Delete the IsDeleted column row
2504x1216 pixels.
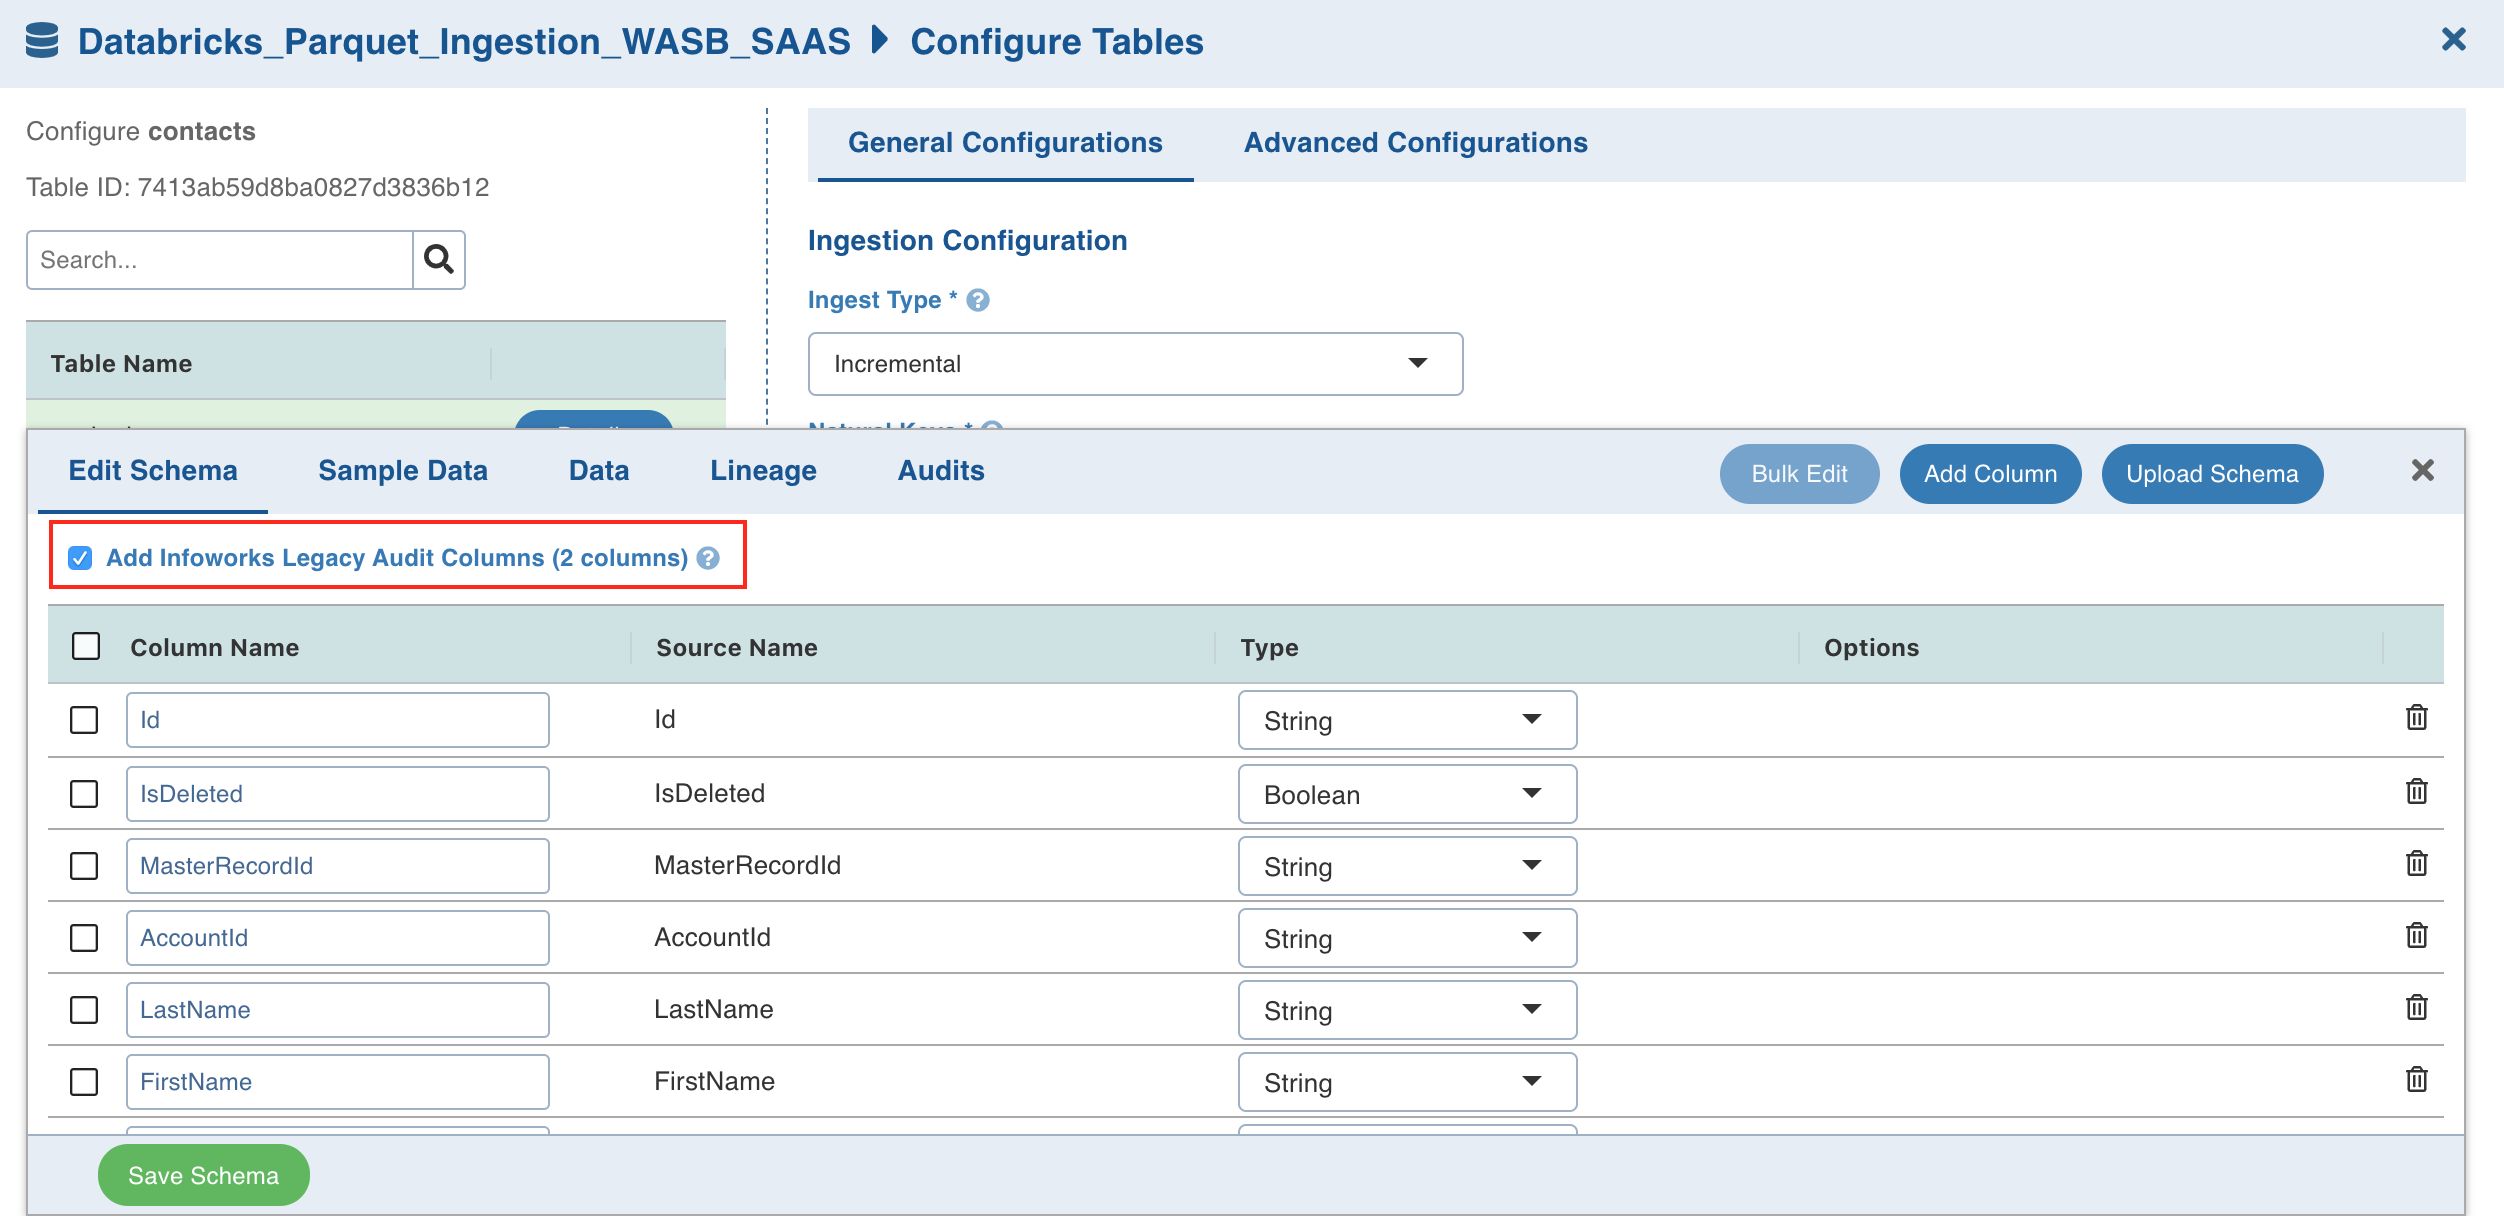click(2416, 792)
